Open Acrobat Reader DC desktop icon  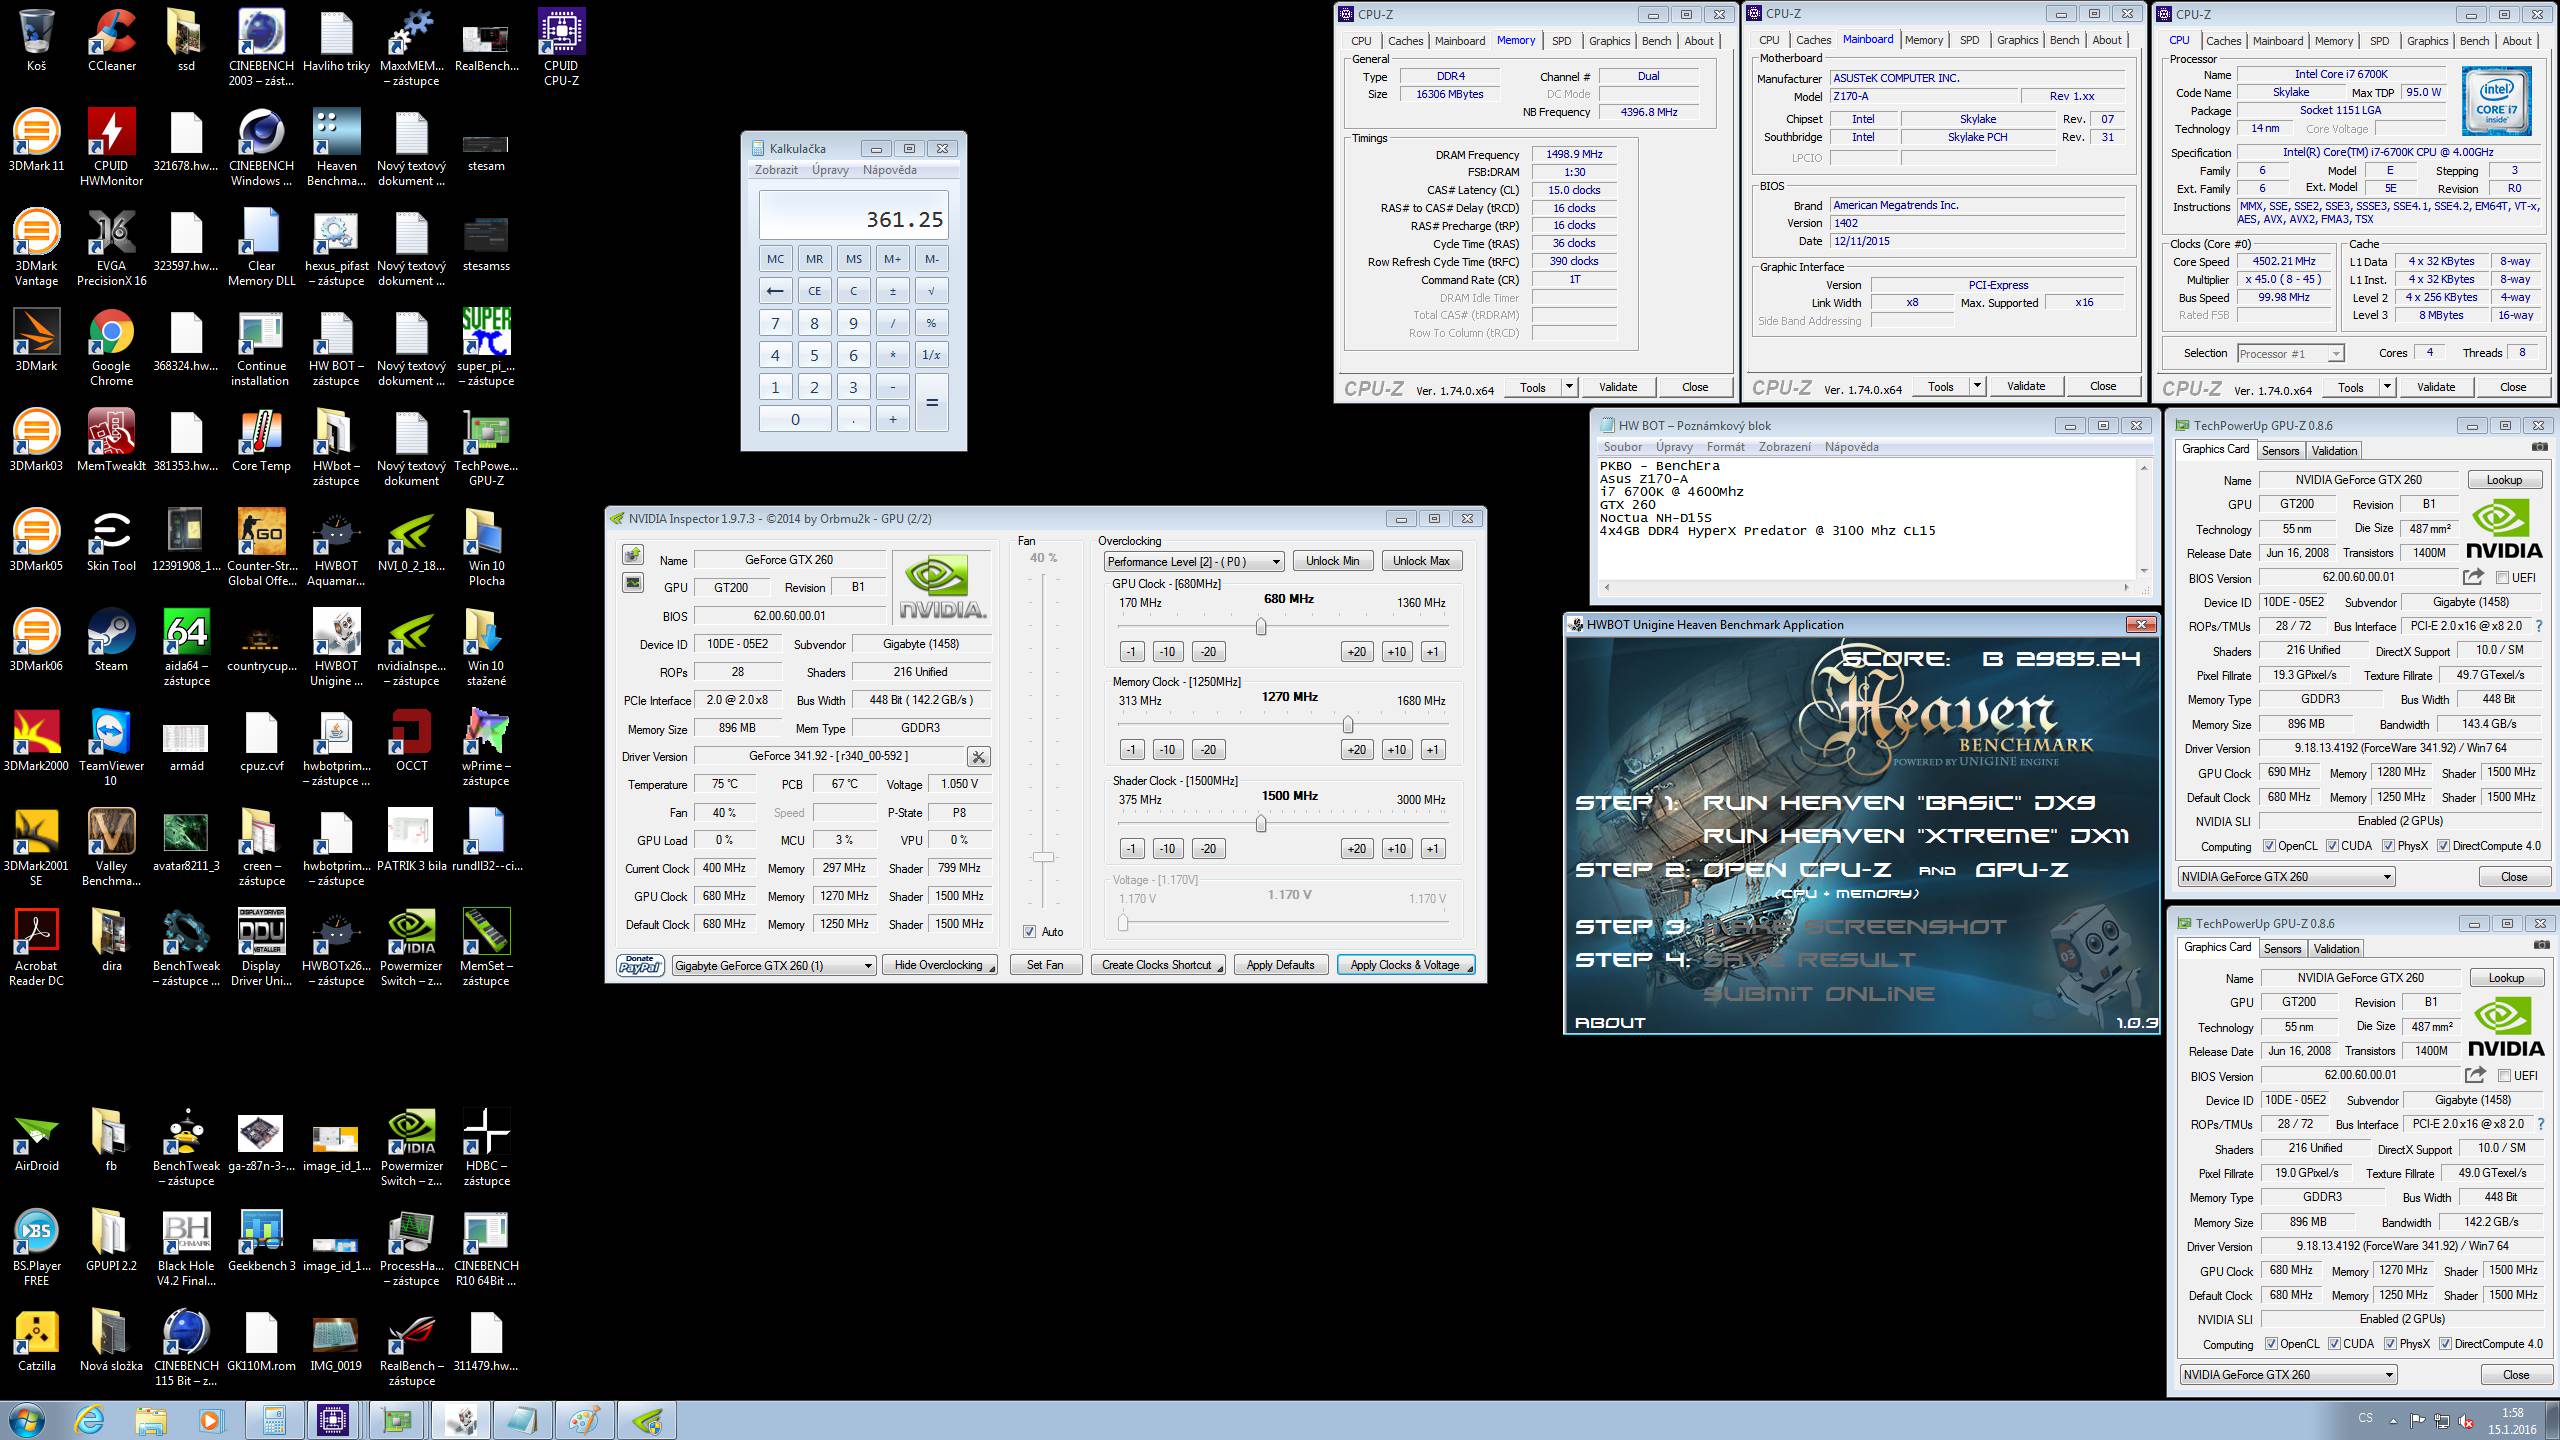pos(36,947)
